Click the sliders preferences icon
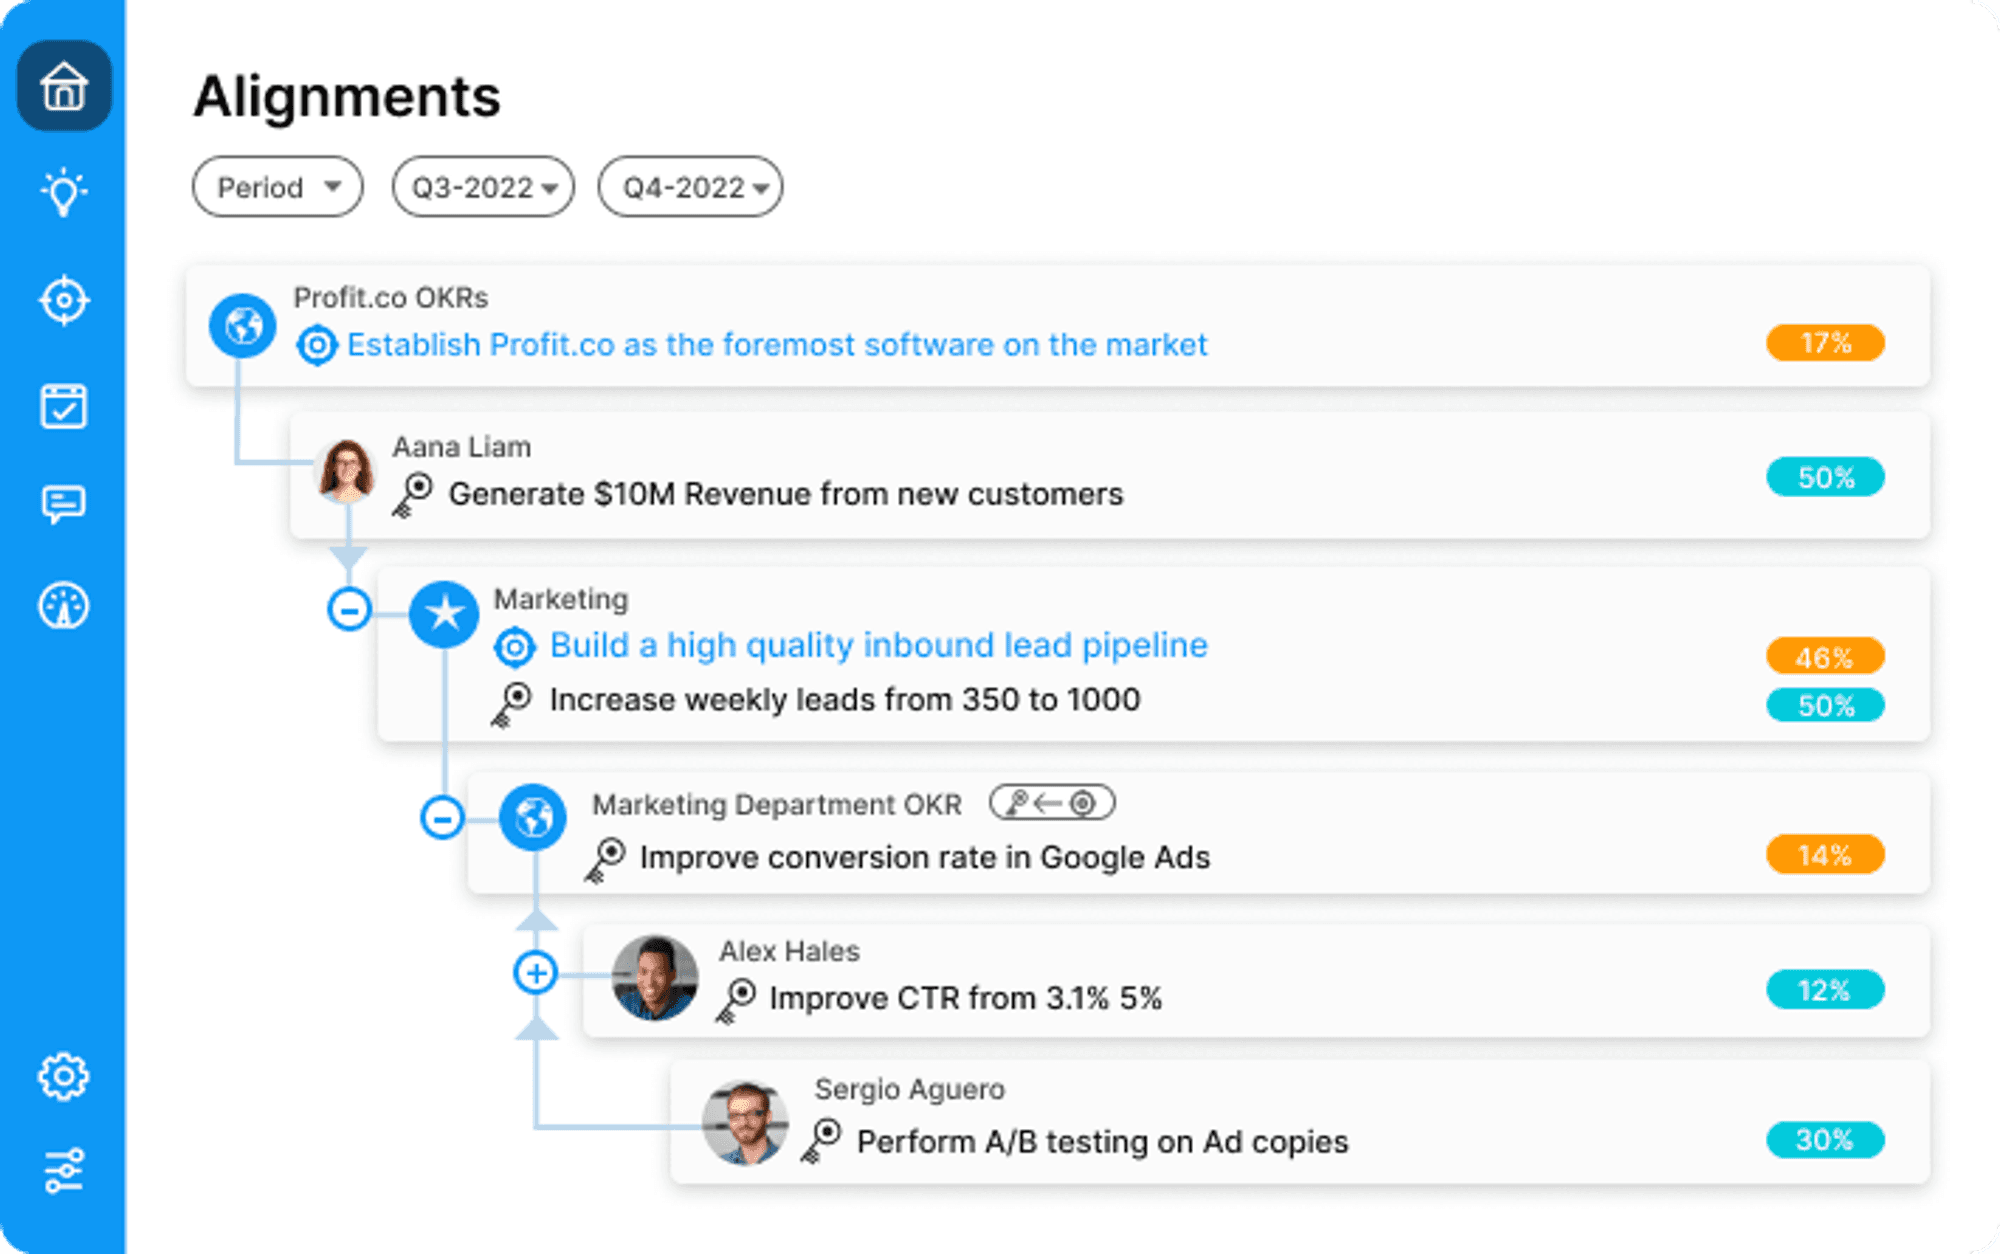2000x1254 pixels. coord(64,1170)
